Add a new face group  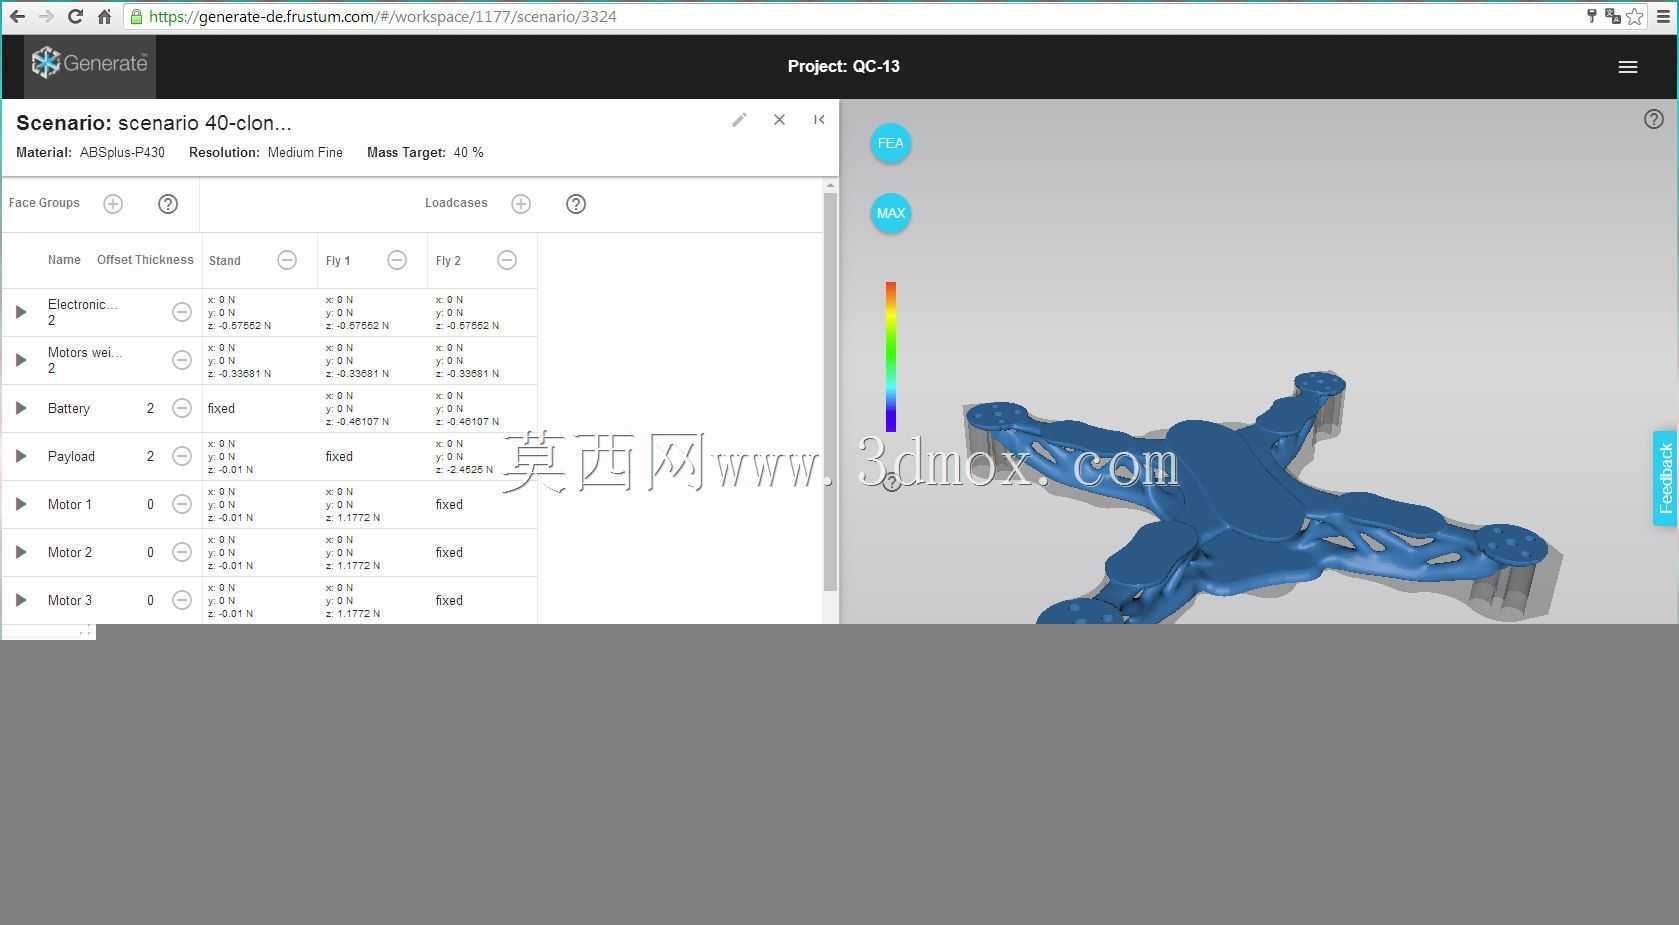point(113,204)
